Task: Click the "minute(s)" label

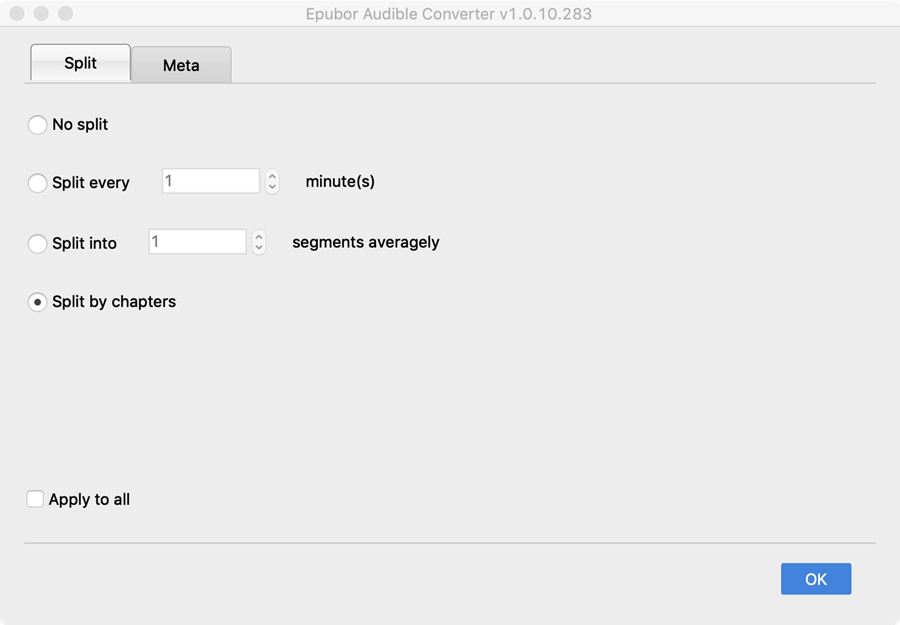Action: coord(340,181)
